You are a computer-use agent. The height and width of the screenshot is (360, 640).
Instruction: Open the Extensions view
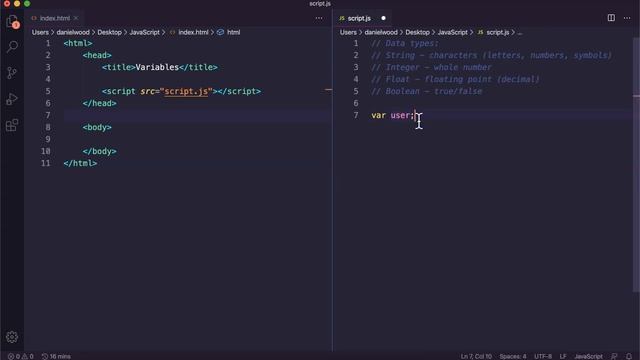pyautogui.click(x=12, y=125)
